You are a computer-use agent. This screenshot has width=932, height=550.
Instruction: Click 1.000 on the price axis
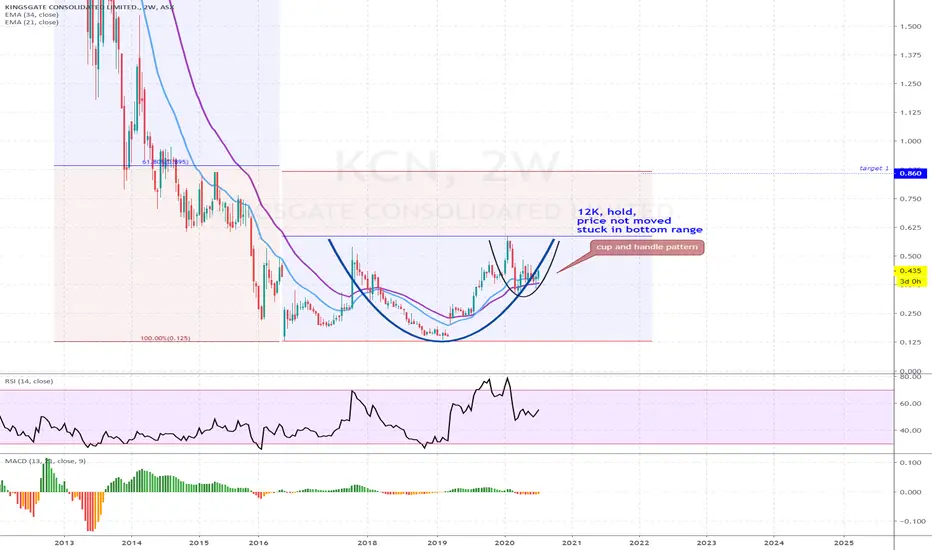[x=911, y=142]
